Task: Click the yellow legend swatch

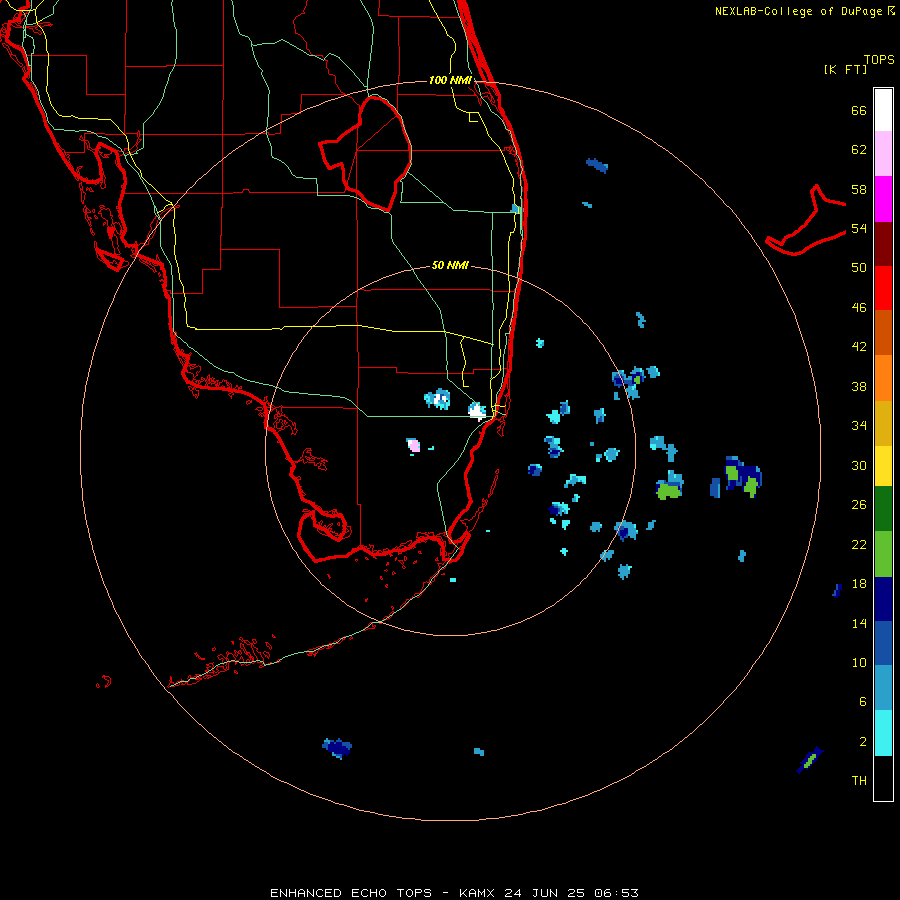Action: pos(883,465)
